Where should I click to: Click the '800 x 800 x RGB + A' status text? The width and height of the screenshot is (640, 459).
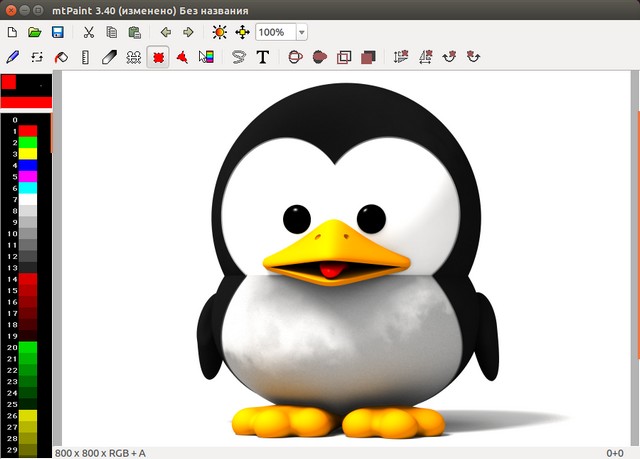(100, 453)
